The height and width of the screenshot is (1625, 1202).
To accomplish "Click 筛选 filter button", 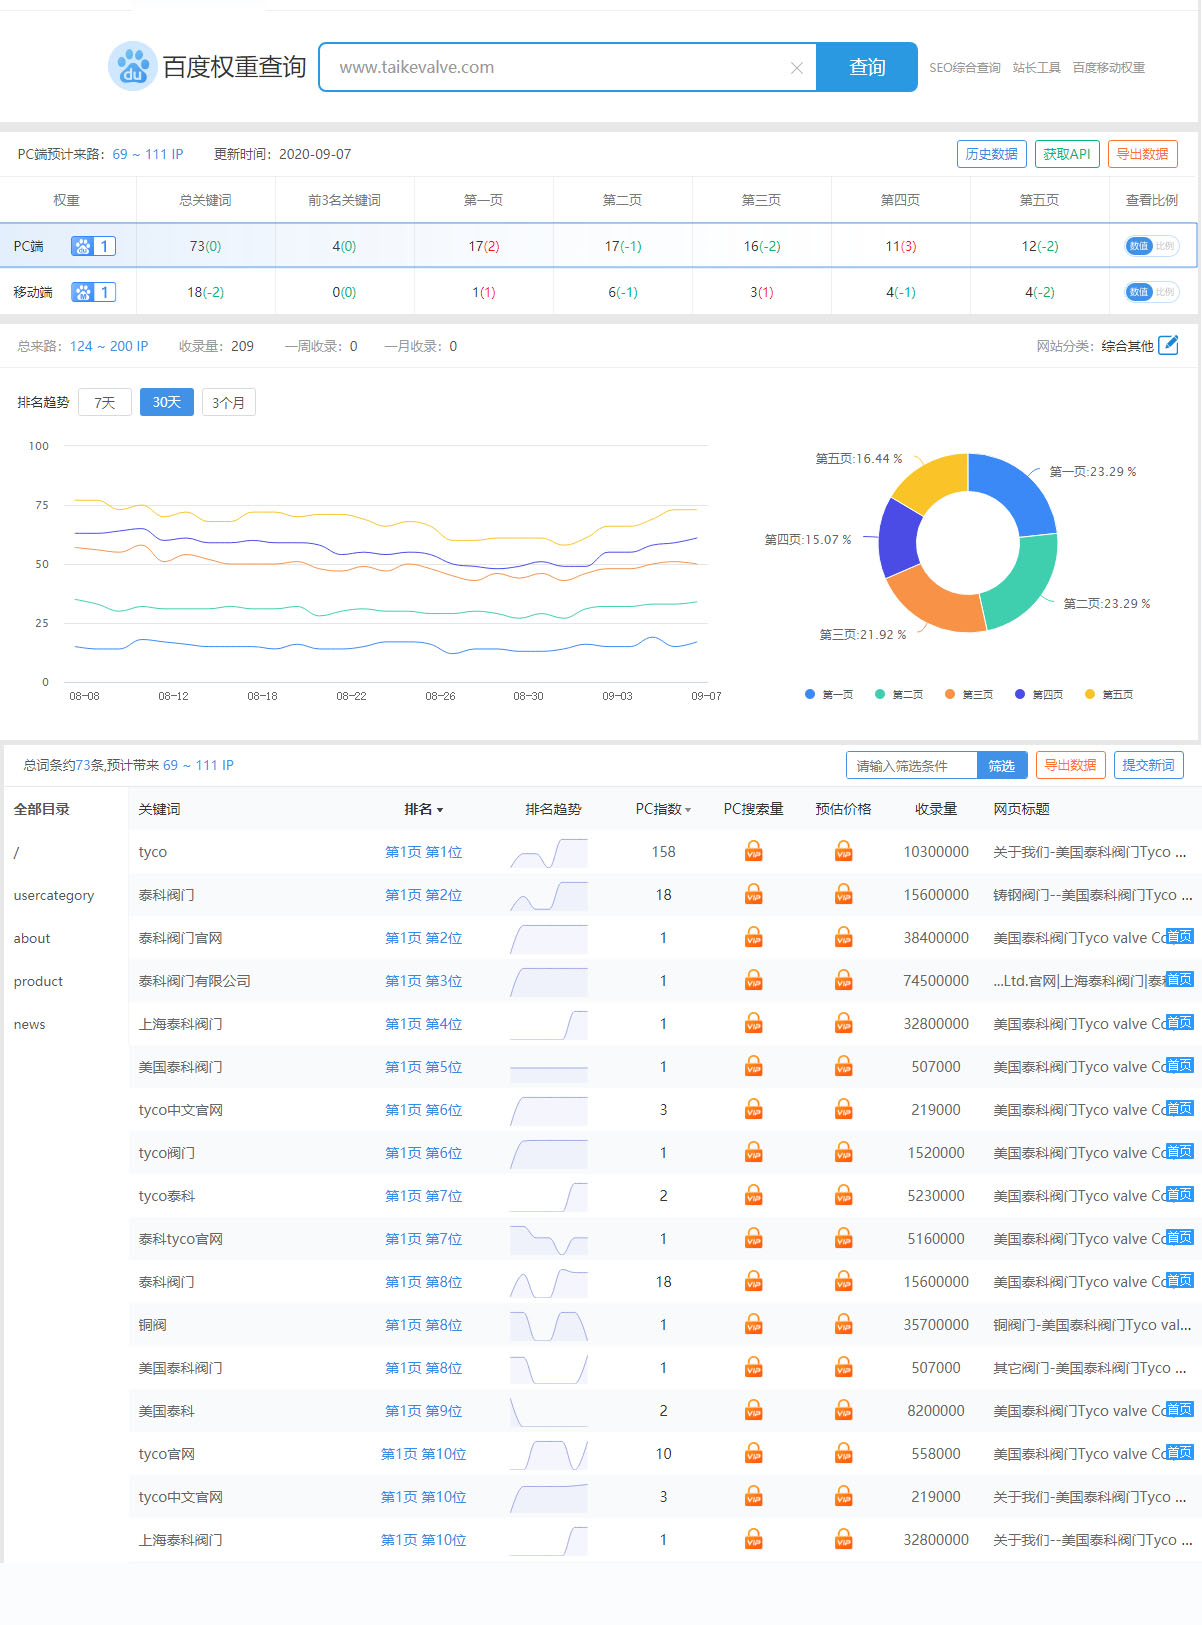I will tap(1002, 765).
